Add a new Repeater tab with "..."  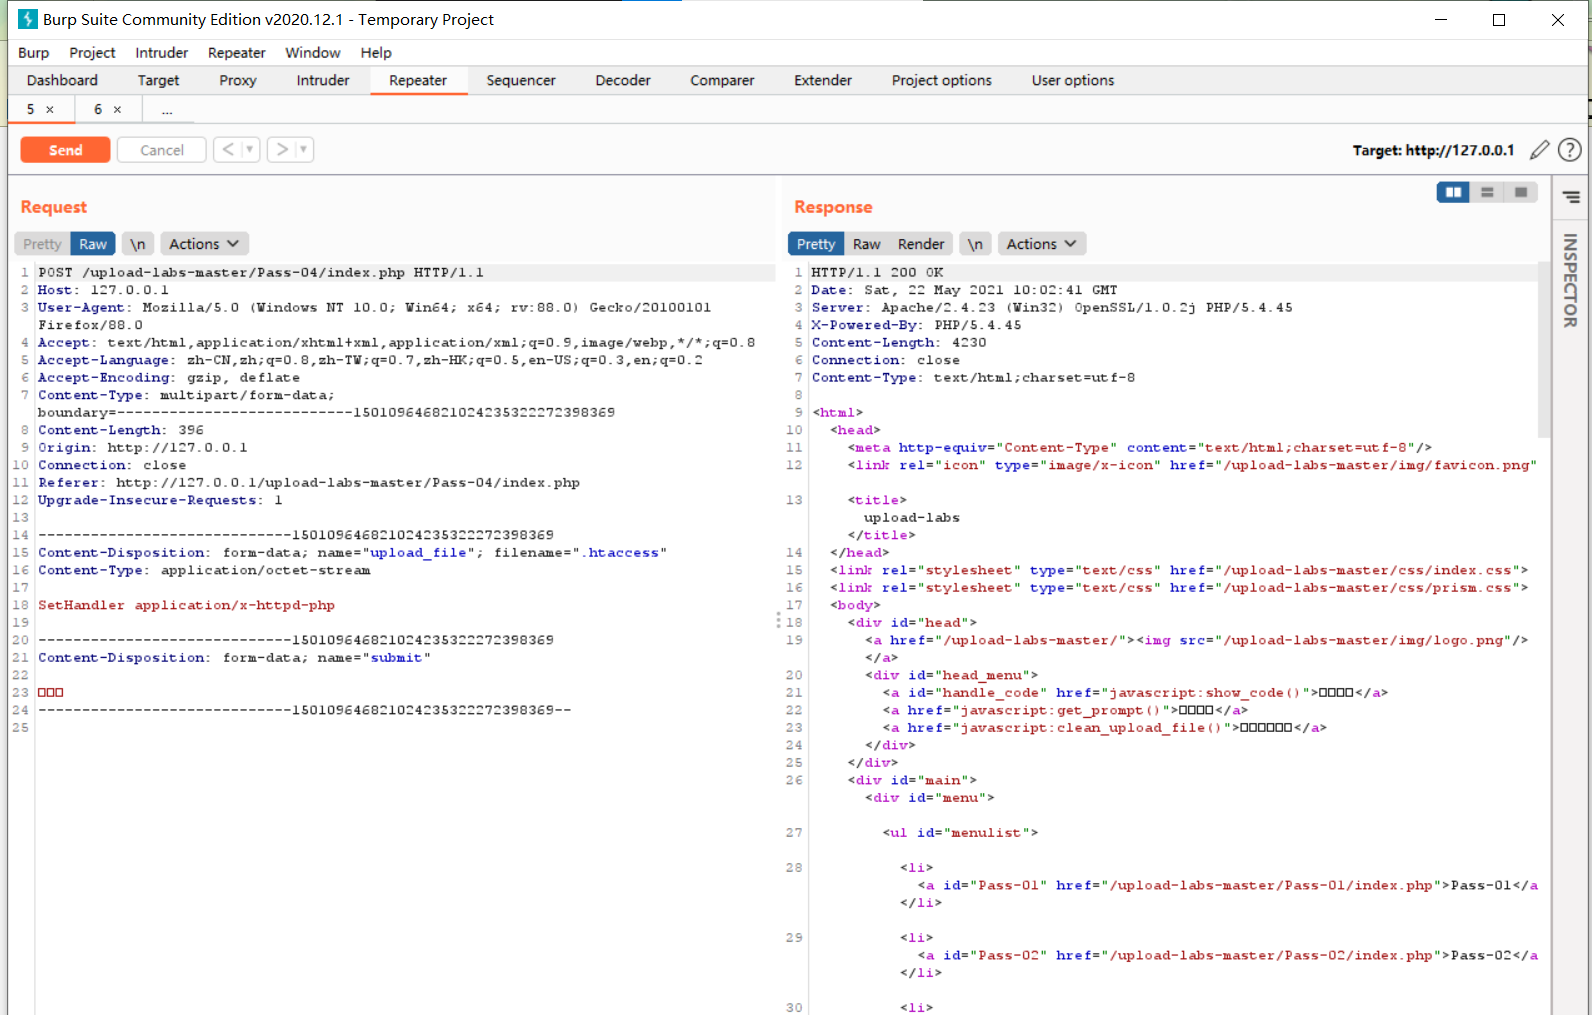coord(167,109)
